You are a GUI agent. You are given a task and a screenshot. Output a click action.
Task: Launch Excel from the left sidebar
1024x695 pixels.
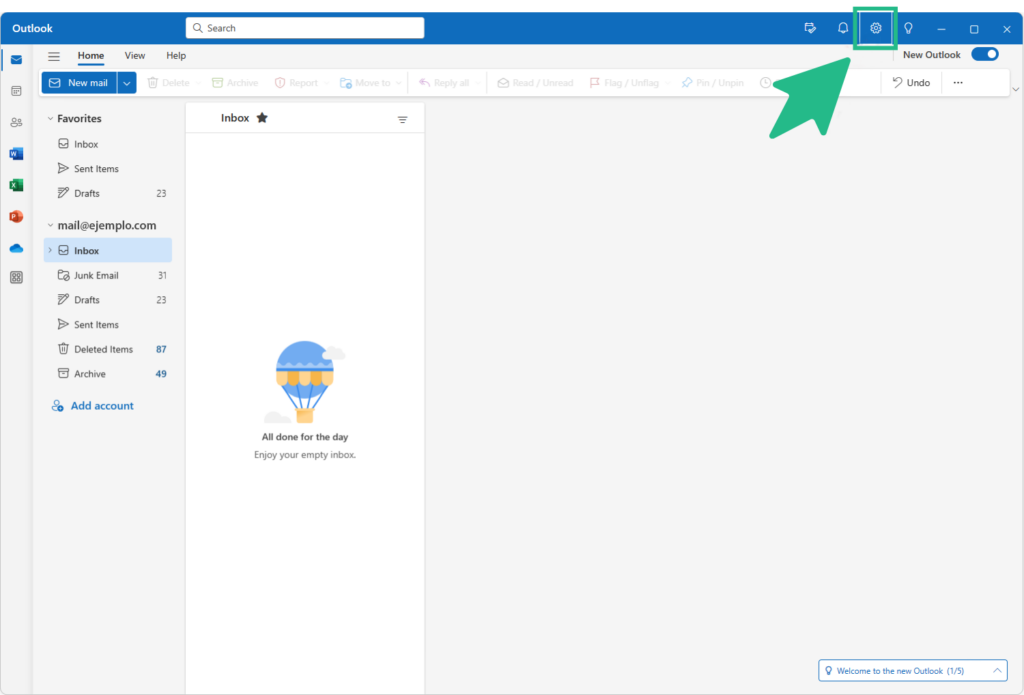[x=16, y=185]
